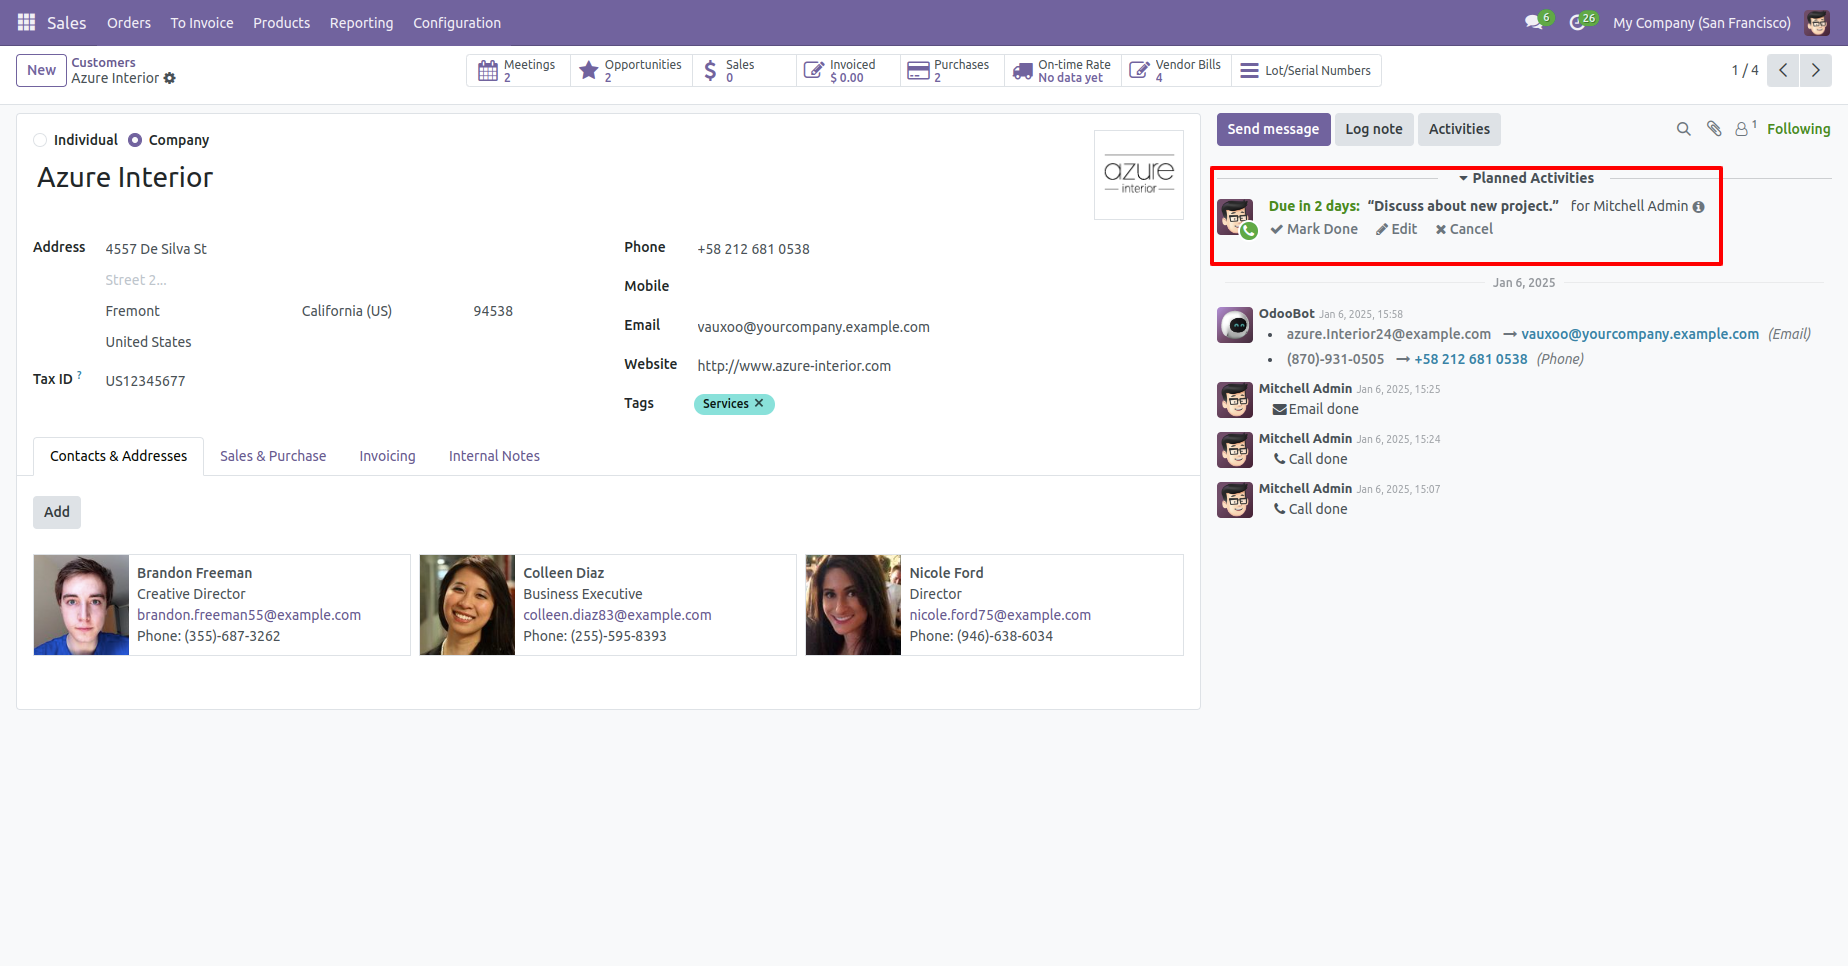1848x966 pixels.
Task: Click Log note button
Action: pyautogui.click(x=1373, y=129)
